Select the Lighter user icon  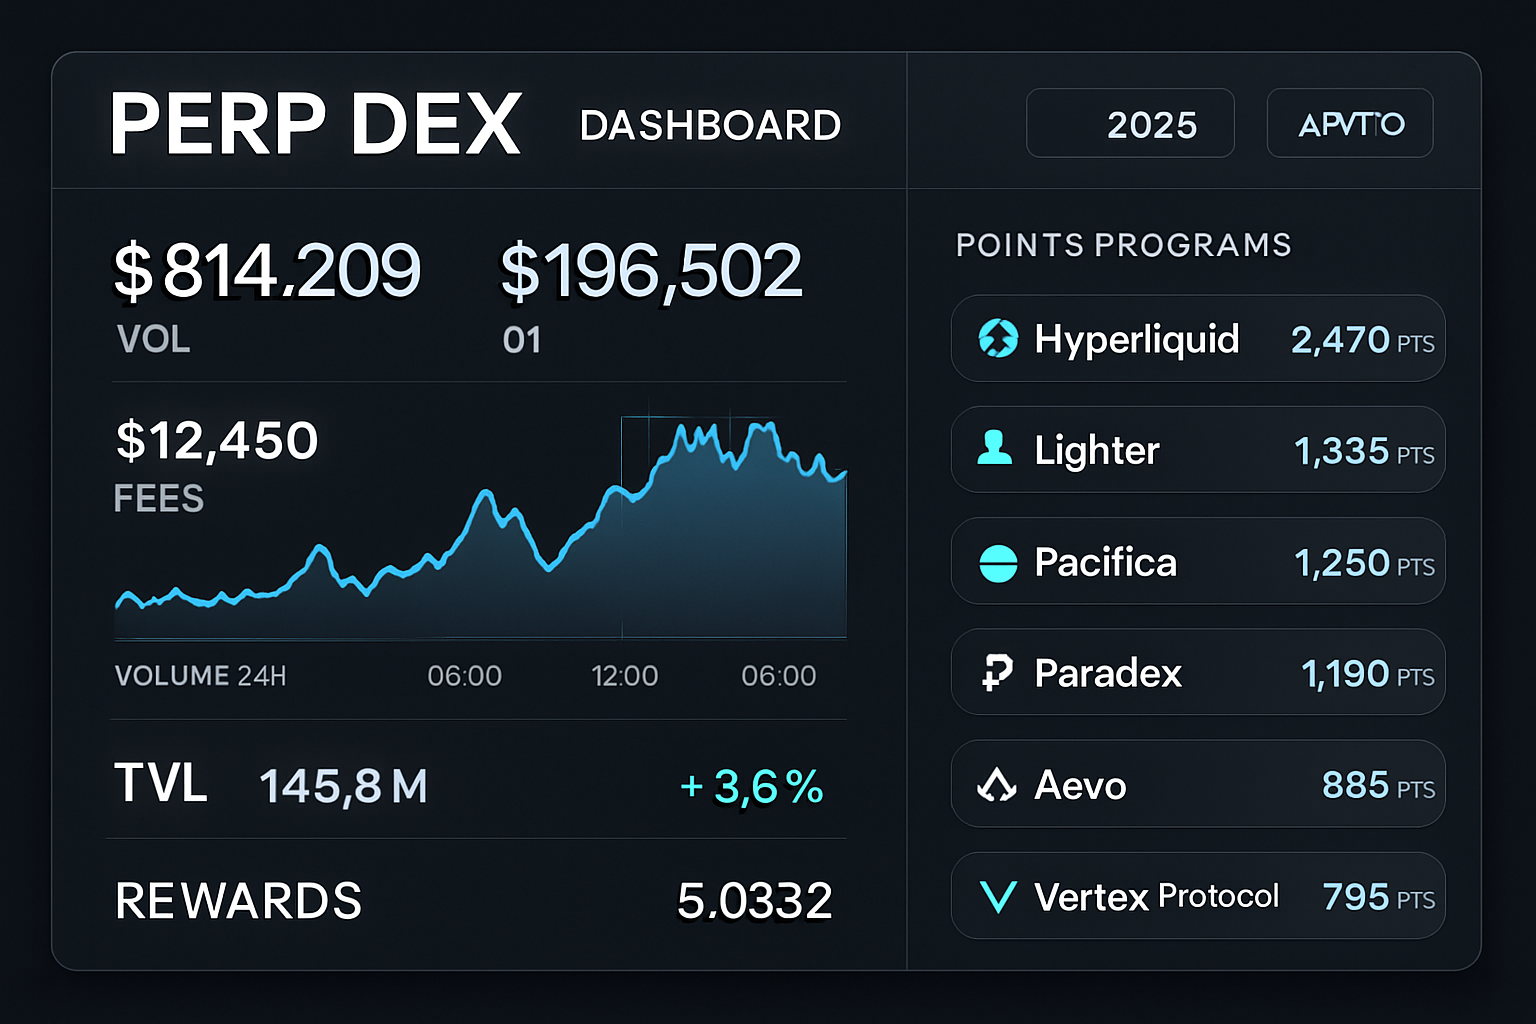[x=996, y=450]
